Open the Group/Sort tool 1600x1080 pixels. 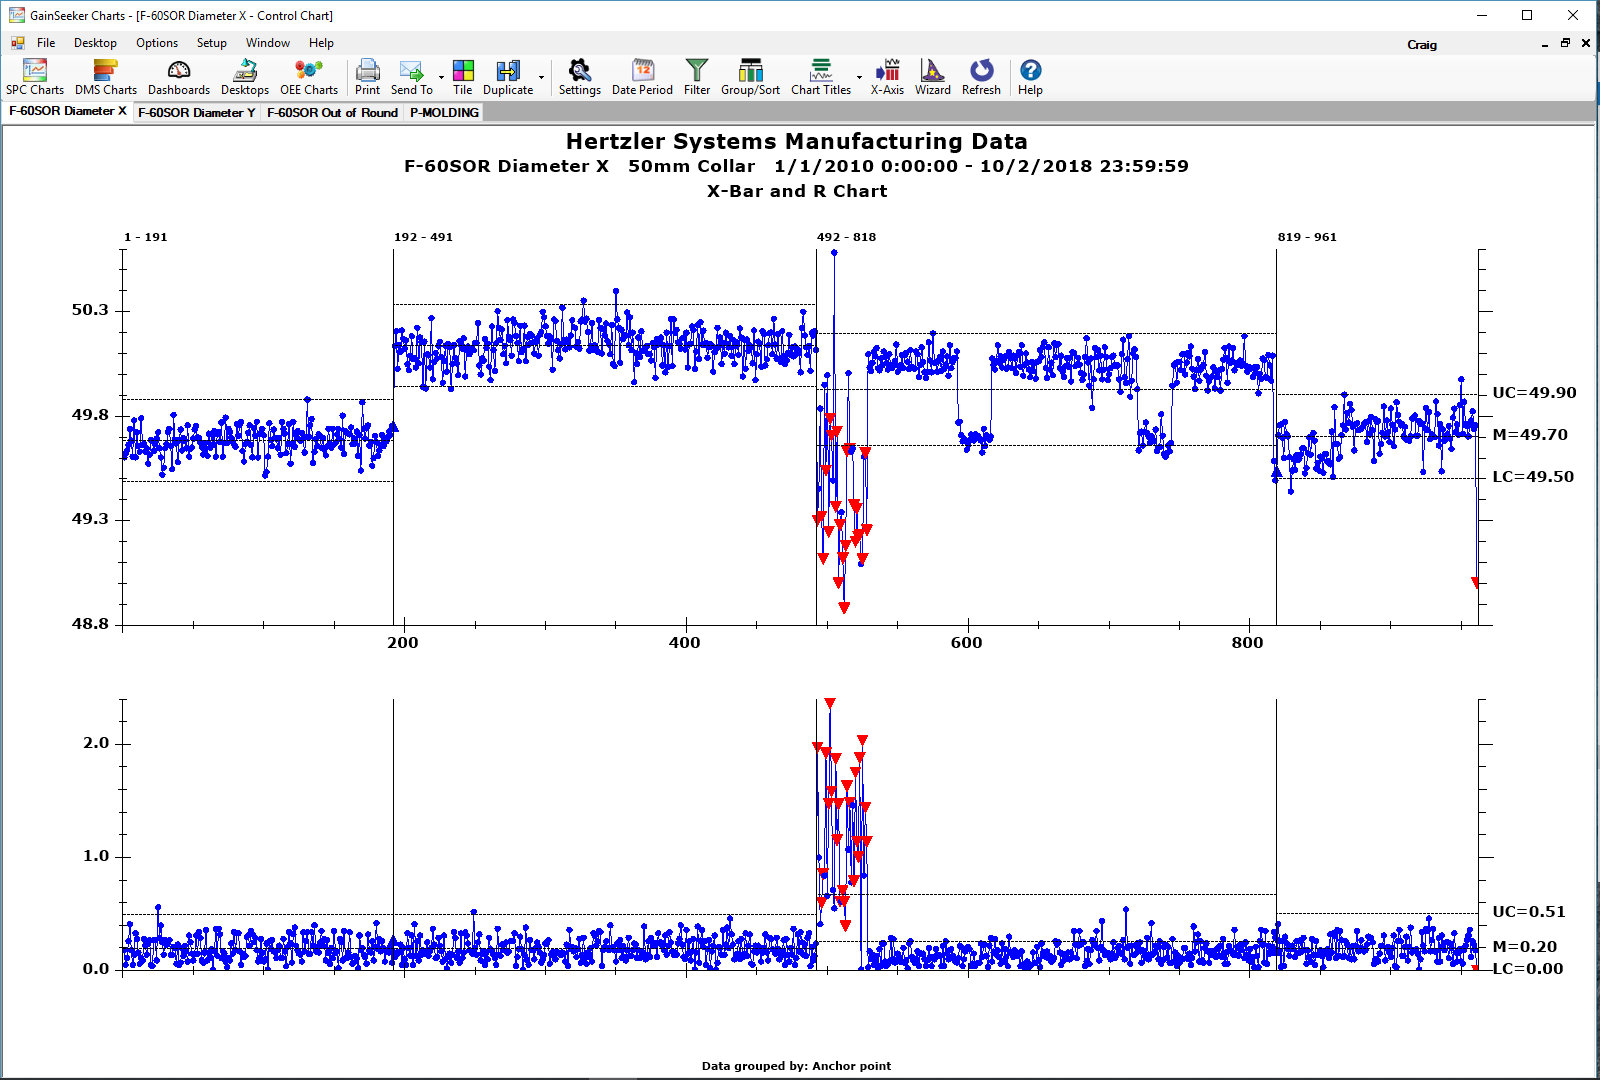pos(750,77)
